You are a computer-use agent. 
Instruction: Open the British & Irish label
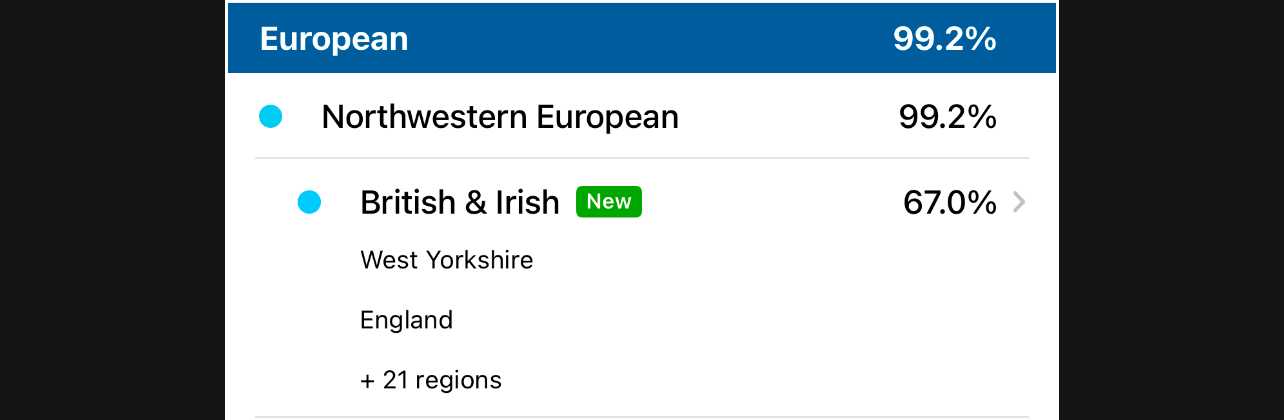pyautogui.click(x=460, y=203)
